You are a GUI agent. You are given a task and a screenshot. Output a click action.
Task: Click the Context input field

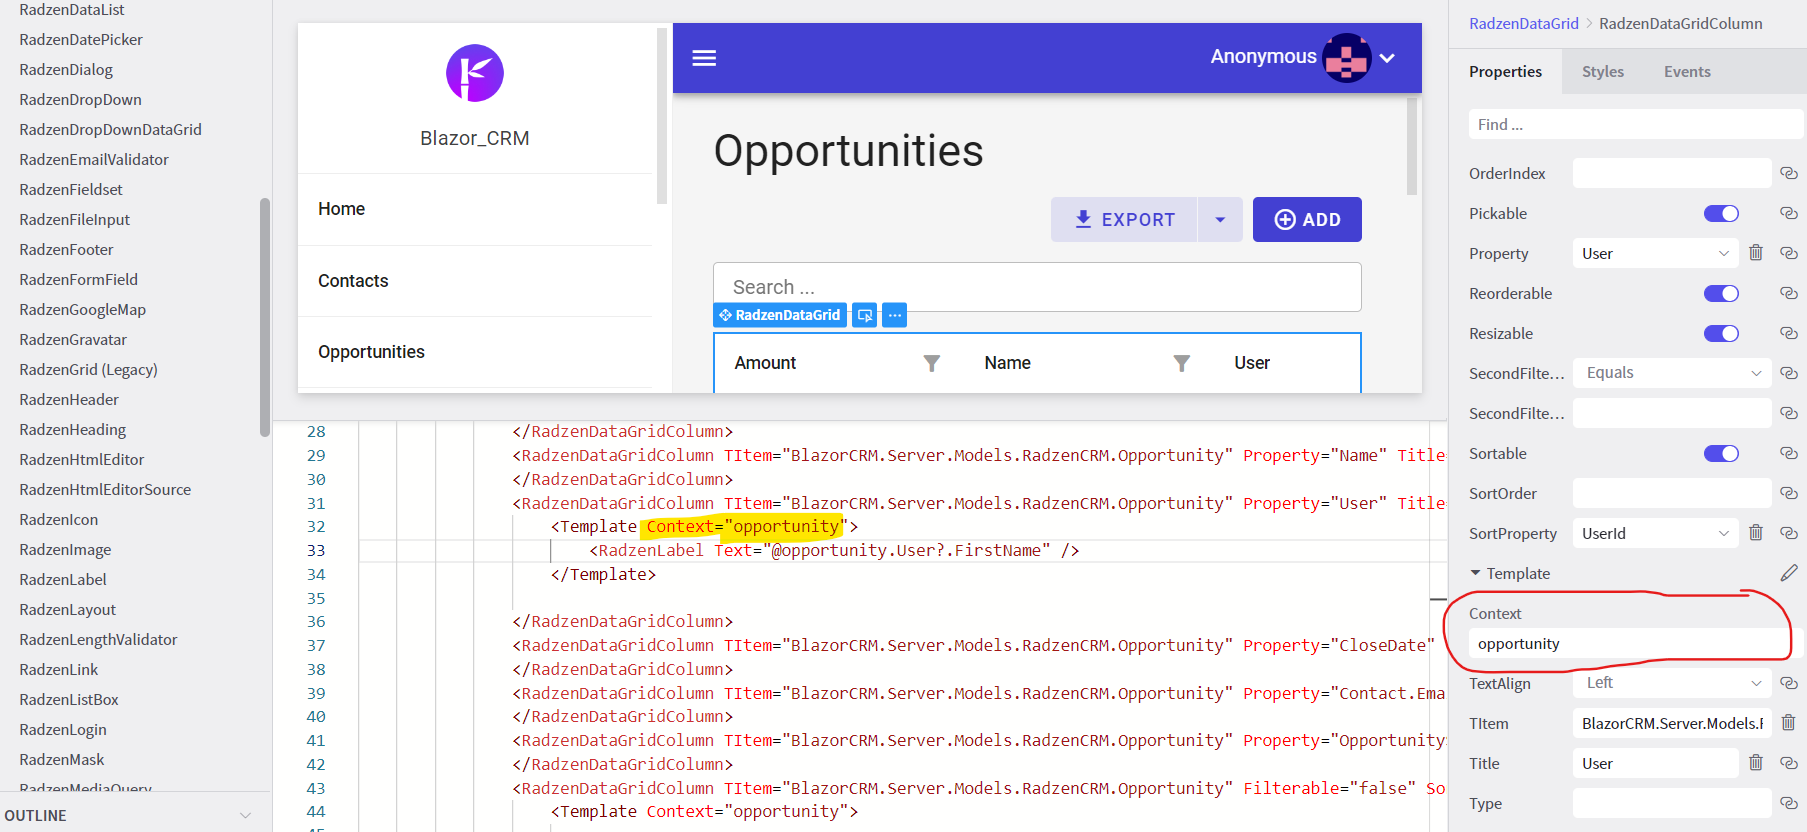1627,644
